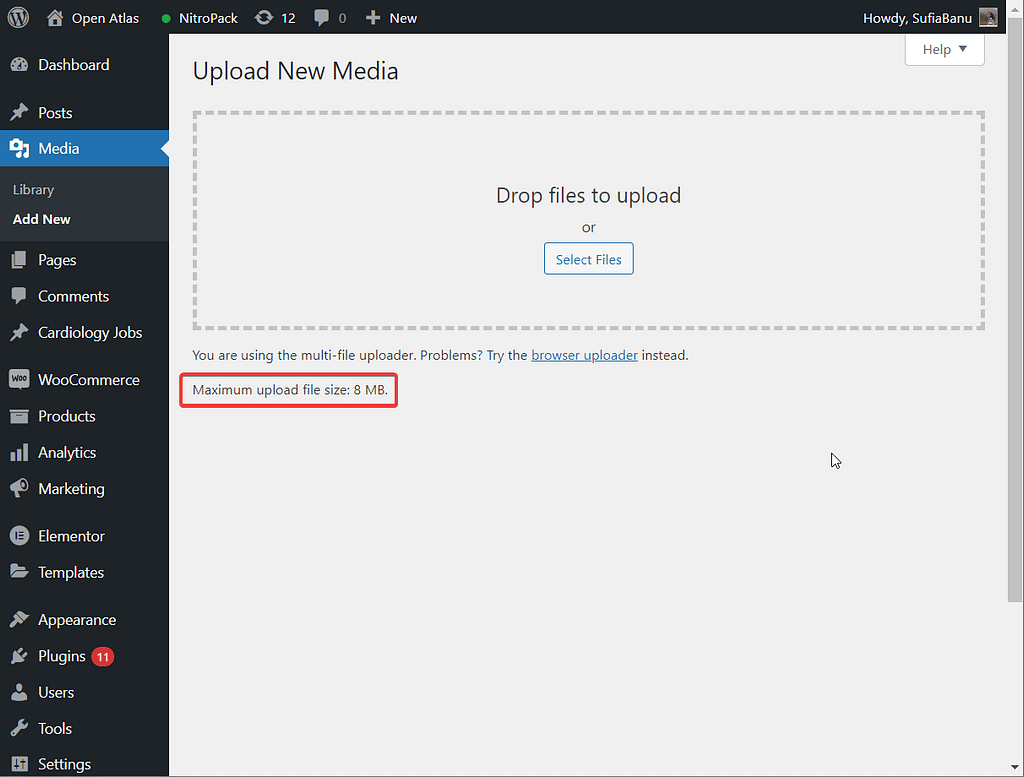This screenshot has width=1024, height=777.
Task: Select the Elementor sidebar icon
Action: click(x=22, y=535)
